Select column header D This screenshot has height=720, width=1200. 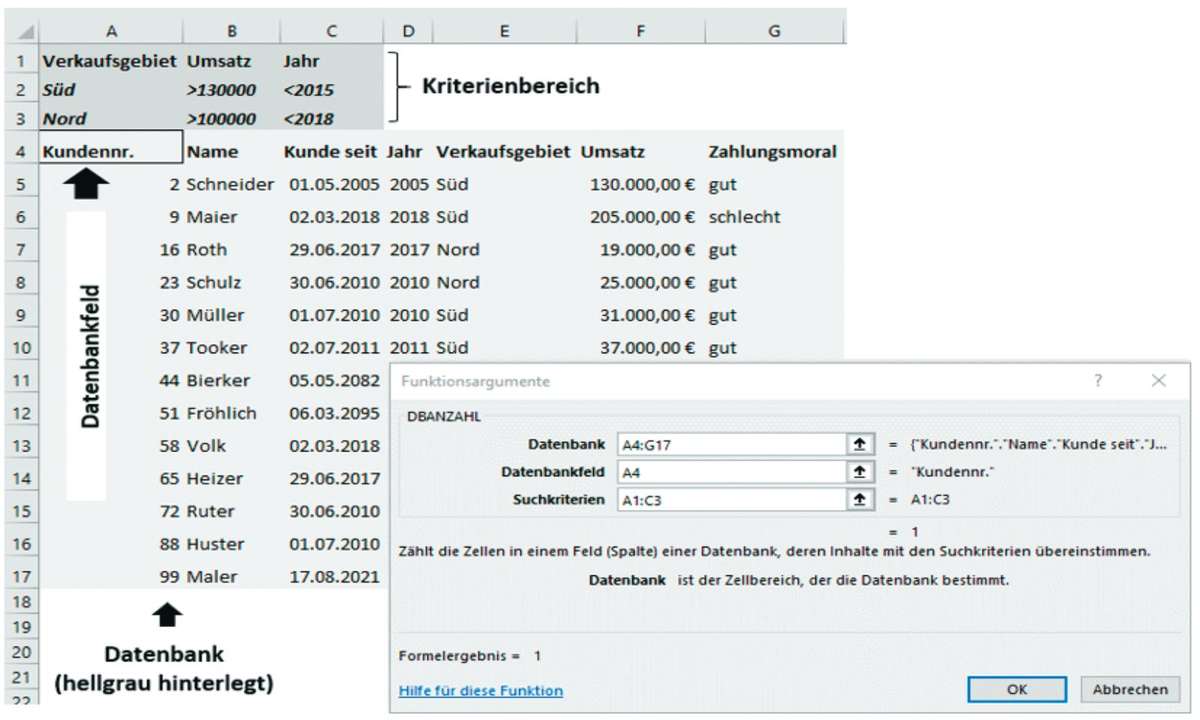click(x=408, y=31)
